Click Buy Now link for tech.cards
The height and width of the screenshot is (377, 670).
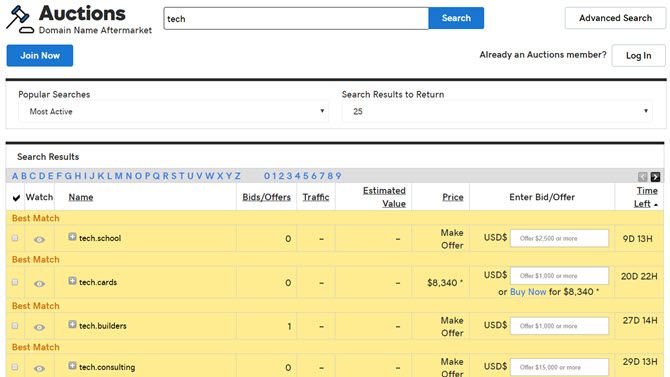tap(528, 292)
